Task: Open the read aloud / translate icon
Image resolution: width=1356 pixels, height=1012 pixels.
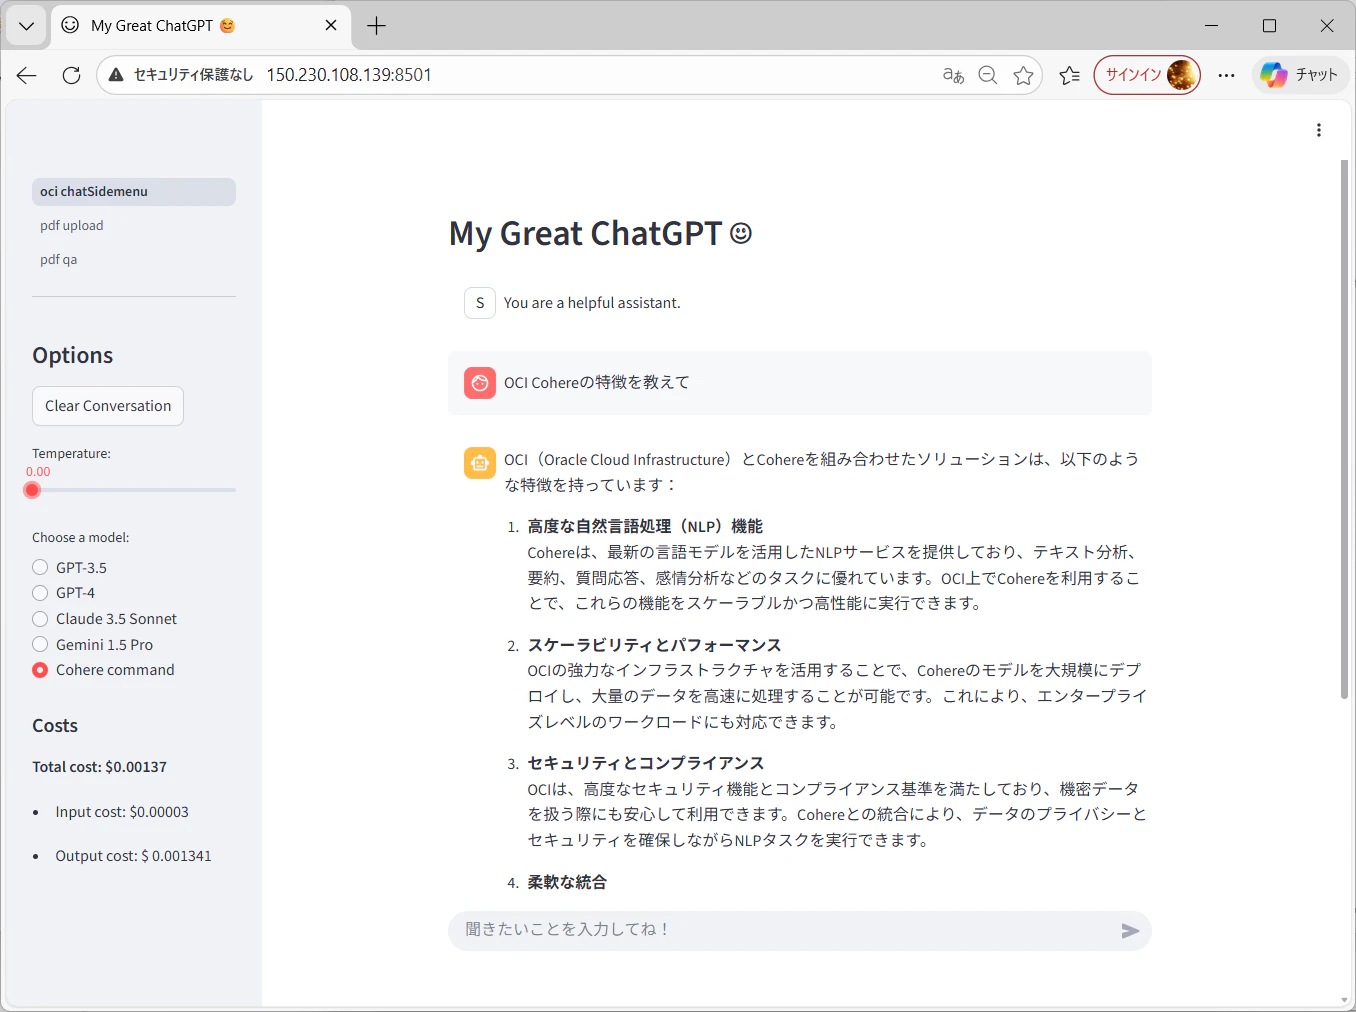Action: 953,75
